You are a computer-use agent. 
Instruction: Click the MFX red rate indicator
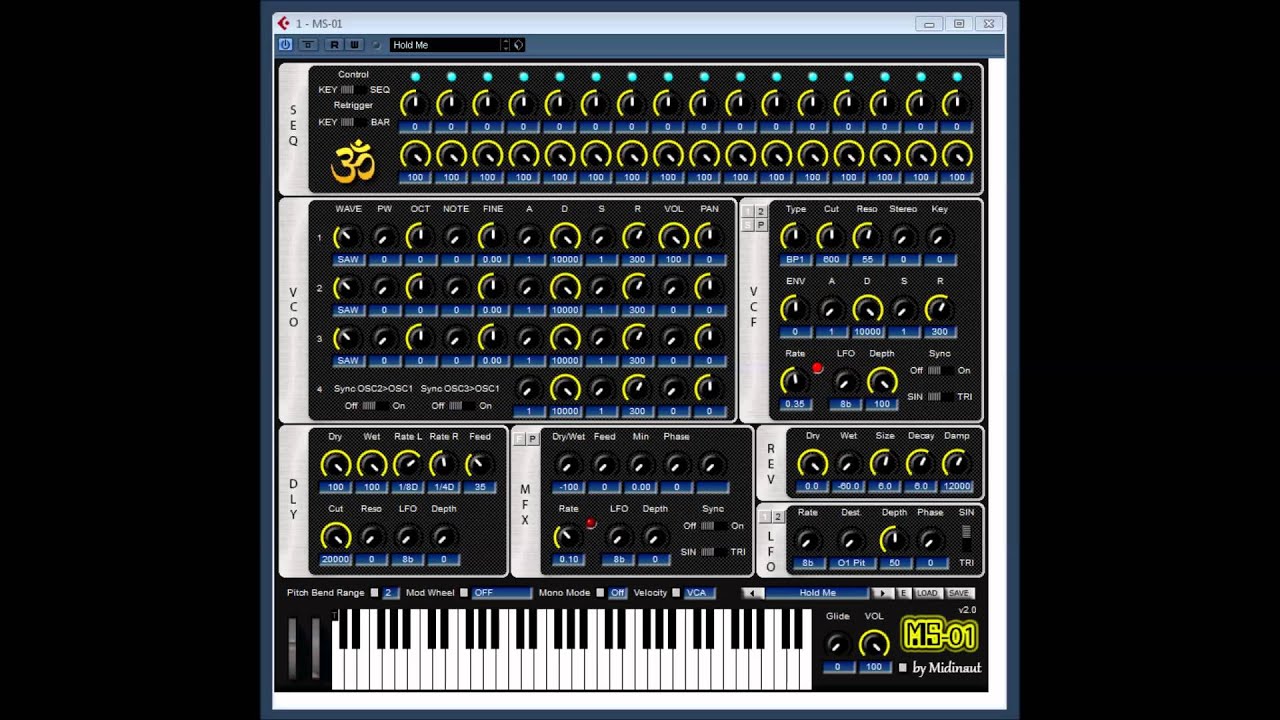pyautogui.click(x=591, y=523)
